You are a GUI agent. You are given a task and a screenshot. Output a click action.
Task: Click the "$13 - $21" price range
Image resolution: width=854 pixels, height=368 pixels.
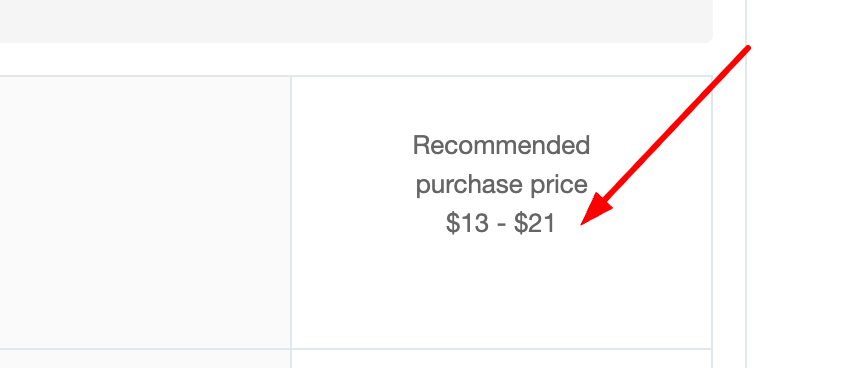point(500,223)
